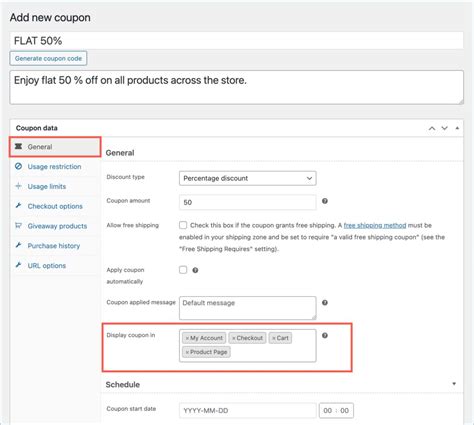This screenshot has height=425, width=474.
Task: Open the Usage restriction tab
Action: tap(55, 167)
